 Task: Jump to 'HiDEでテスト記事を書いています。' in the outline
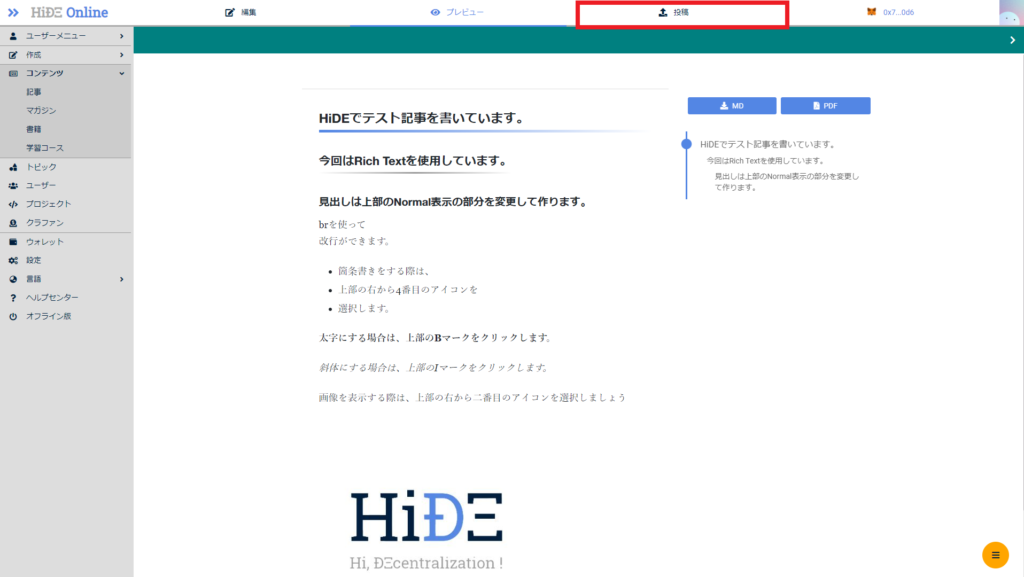pos(767,144)
